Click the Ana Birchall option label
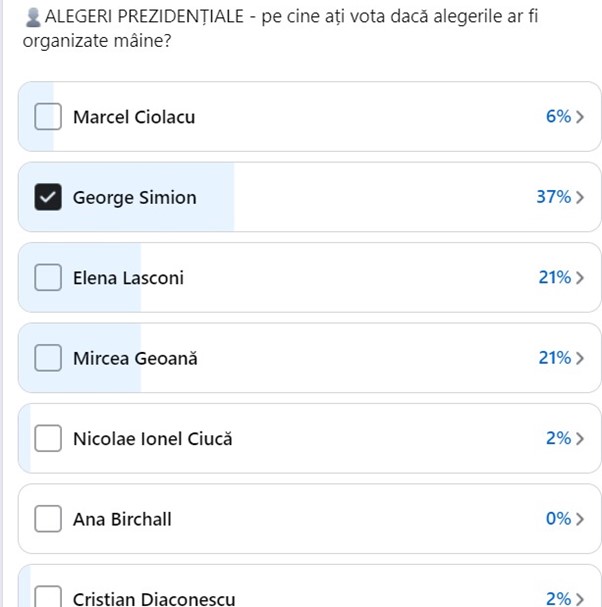 click(x=122, y=519)
